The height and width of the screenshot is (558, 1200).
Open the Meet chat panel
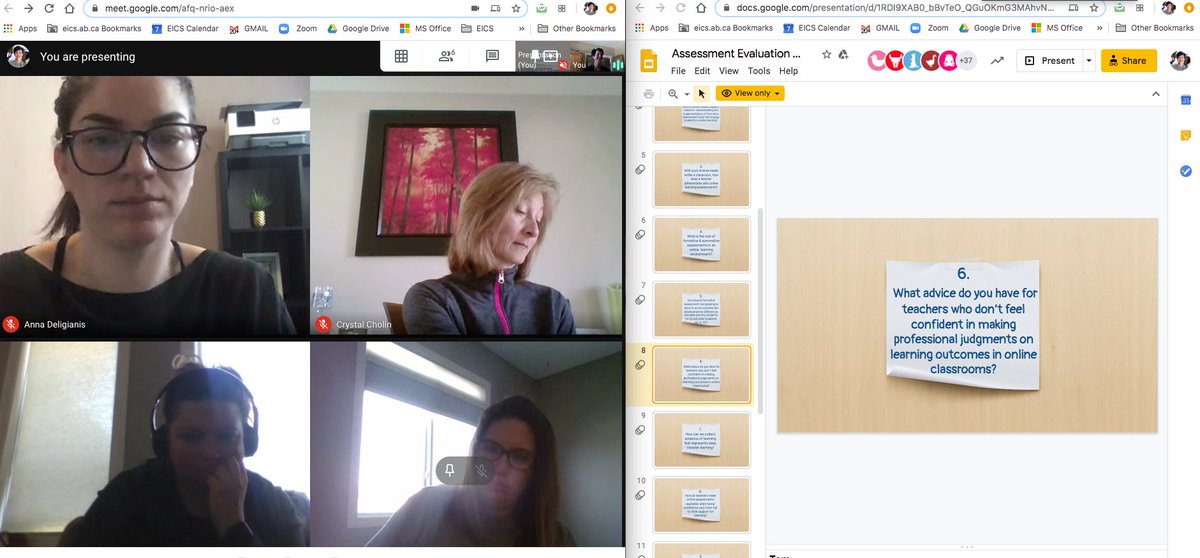(493, 57)
